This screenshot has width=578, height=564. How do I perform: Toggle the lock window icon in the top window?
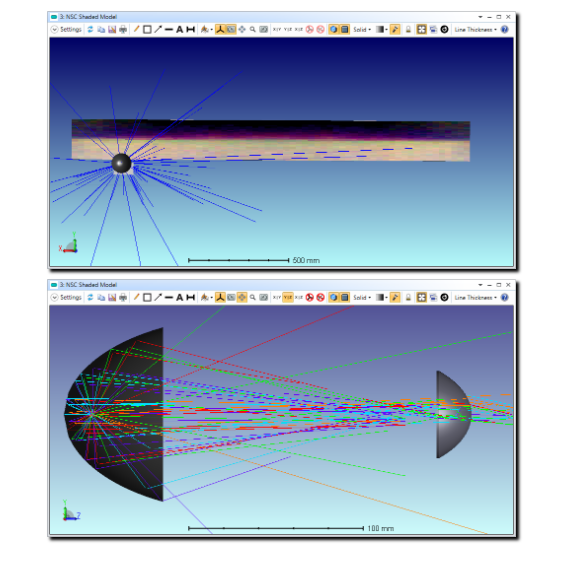tap(408, 29)
